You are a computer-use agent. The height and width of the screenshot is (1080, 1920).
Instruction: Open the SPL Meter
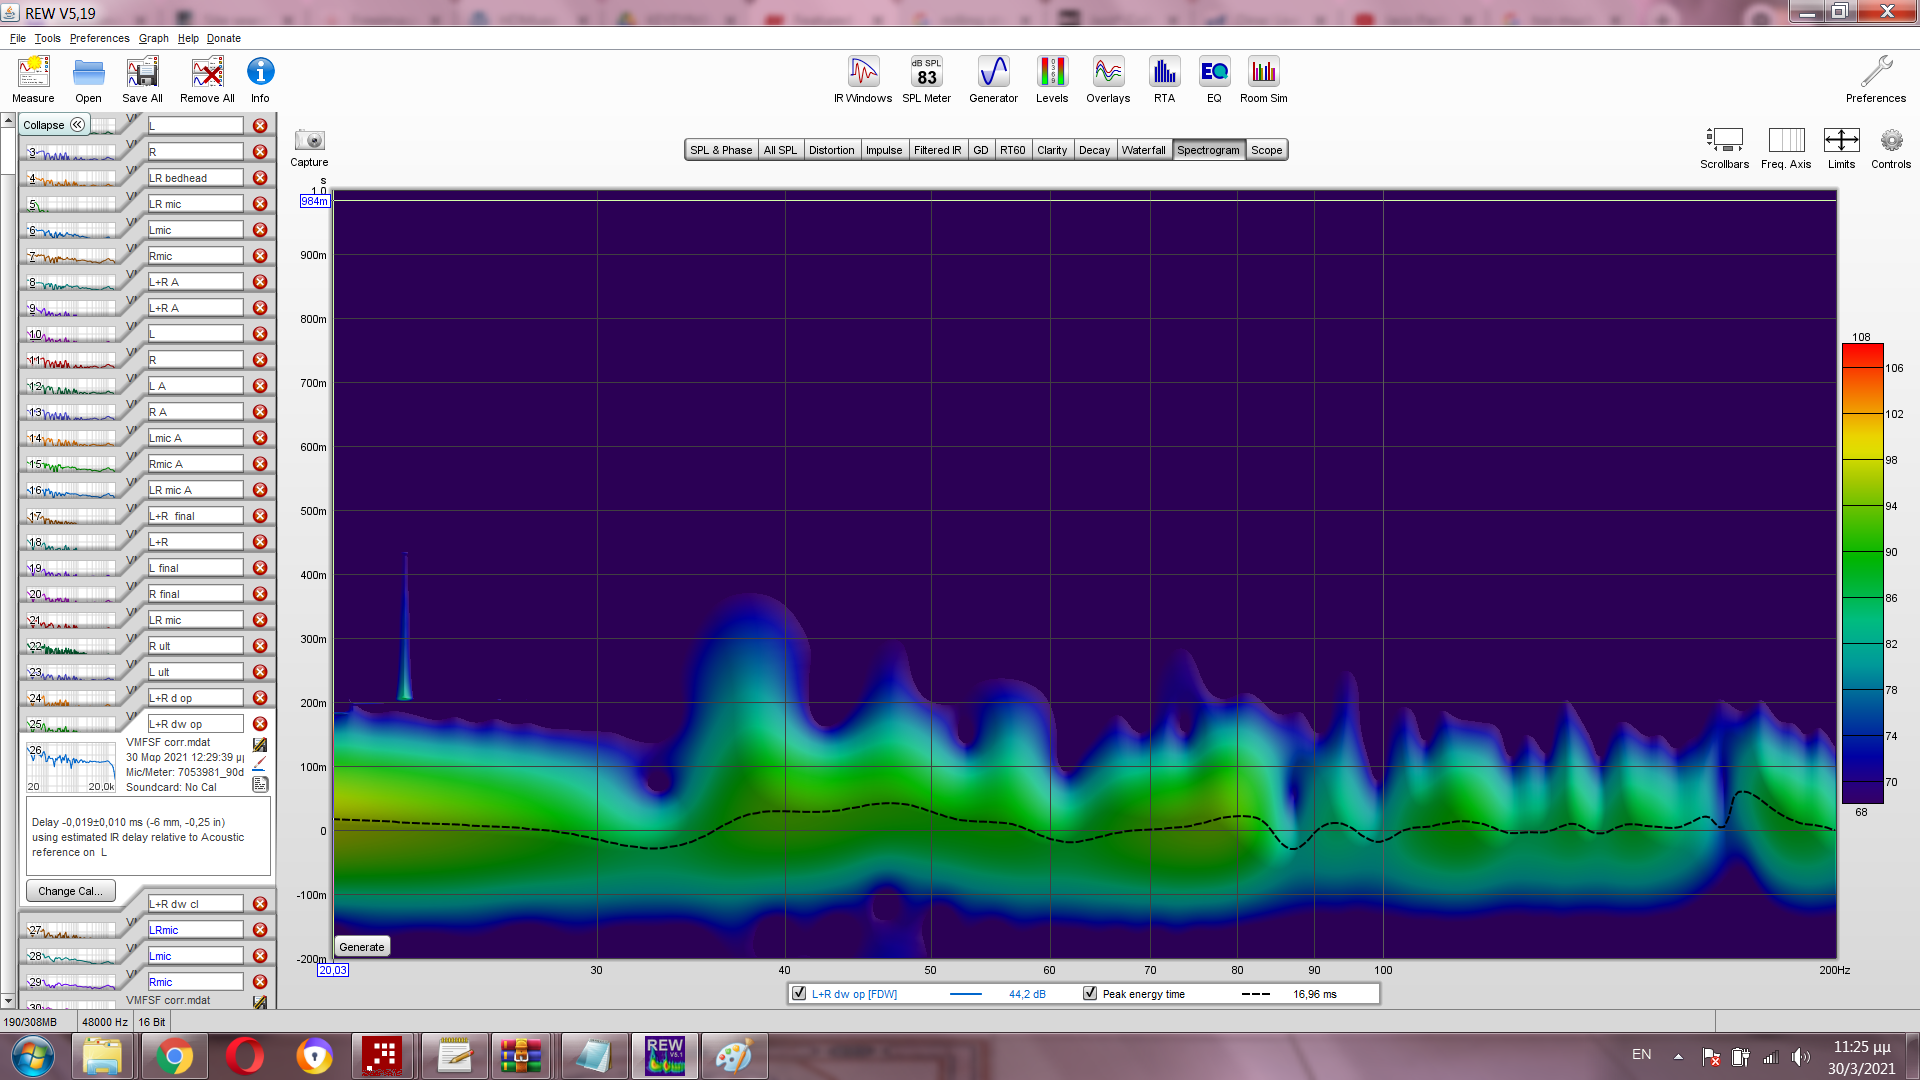(926, 79)
